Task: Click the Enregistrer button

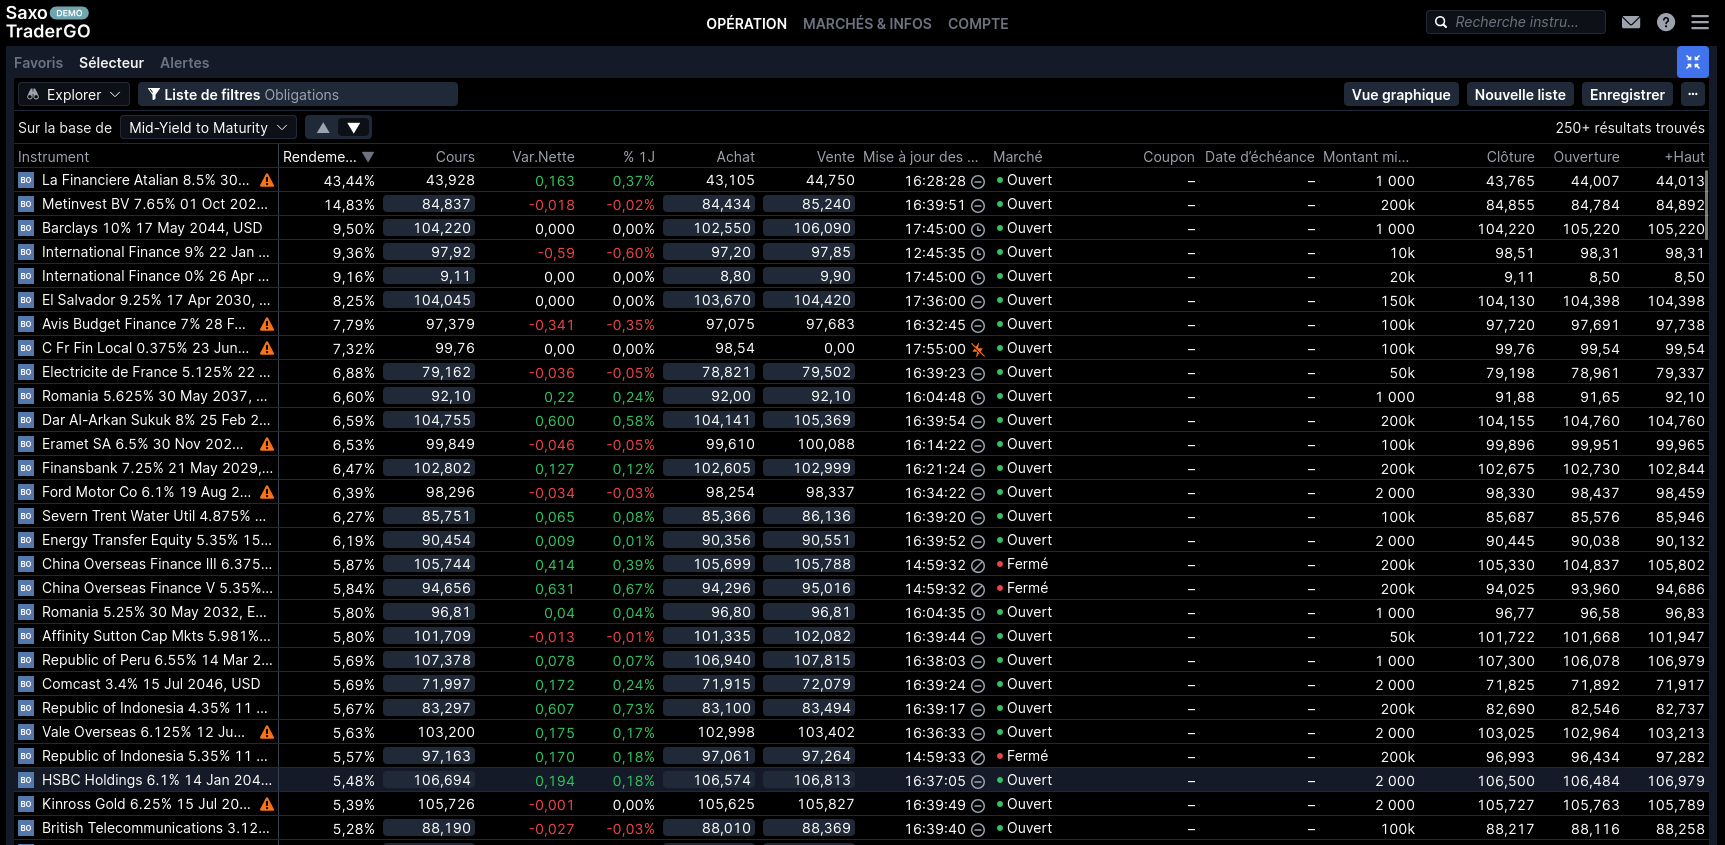Action: 1627,94
